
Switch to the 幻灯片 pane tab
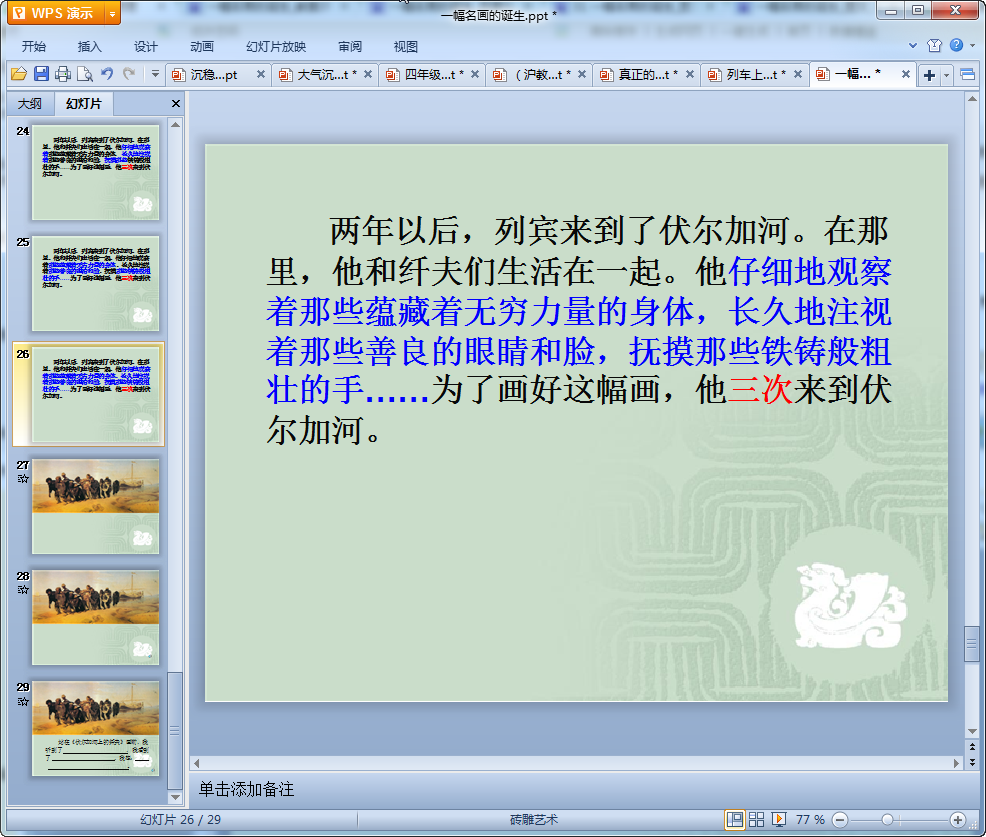point(84,103)
